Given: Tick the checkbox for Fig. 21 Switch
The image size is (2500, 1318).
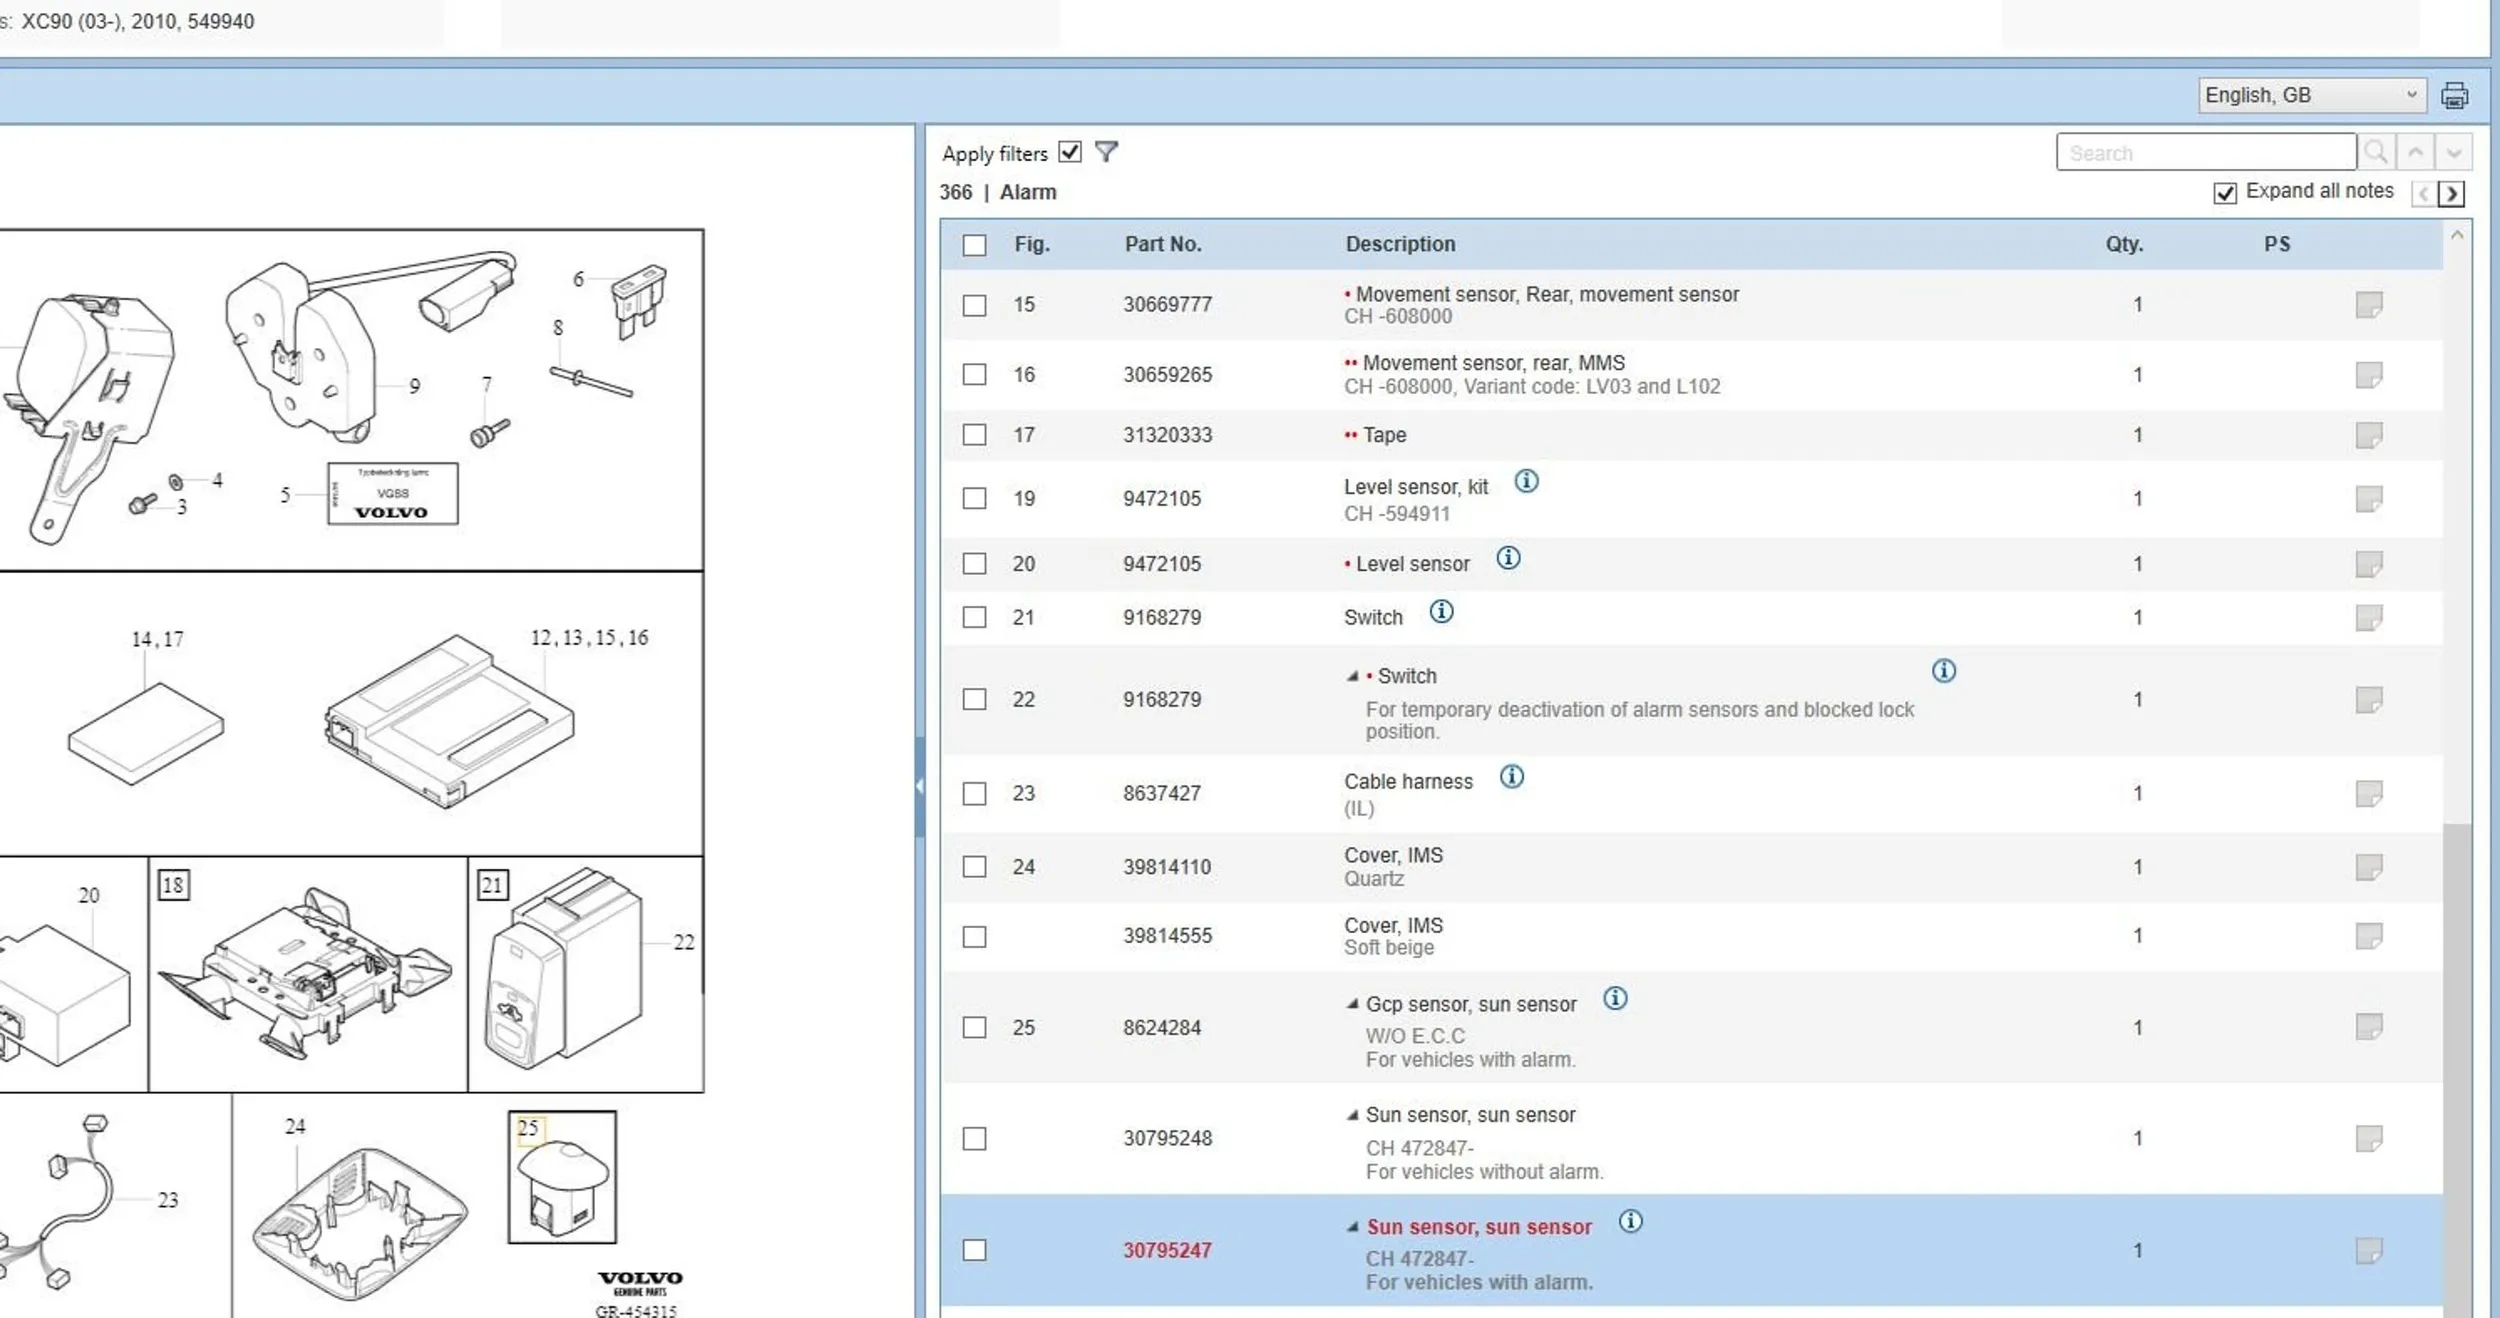Looking at the screenshot, I should point(974,618).
